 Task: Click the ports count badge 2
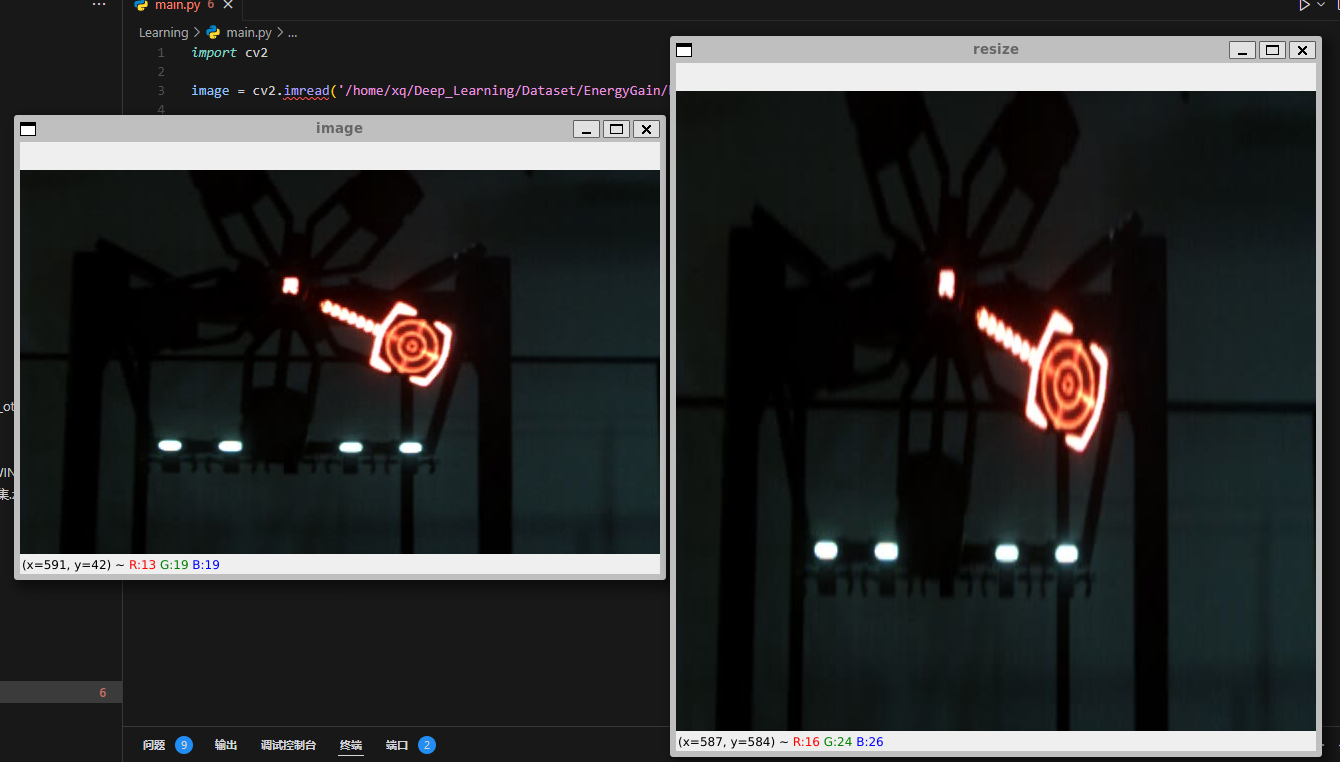pyautogui.click(x=427, y=745)
